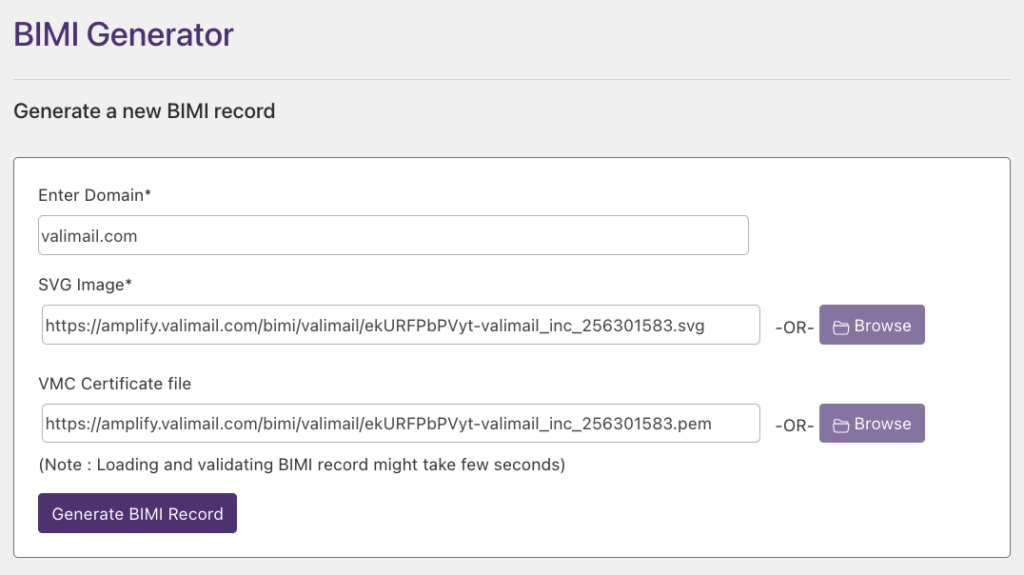This screenshot has height=575, width=1024.
Task: Click into the SVG Image URL field
Action: (400, 326)
